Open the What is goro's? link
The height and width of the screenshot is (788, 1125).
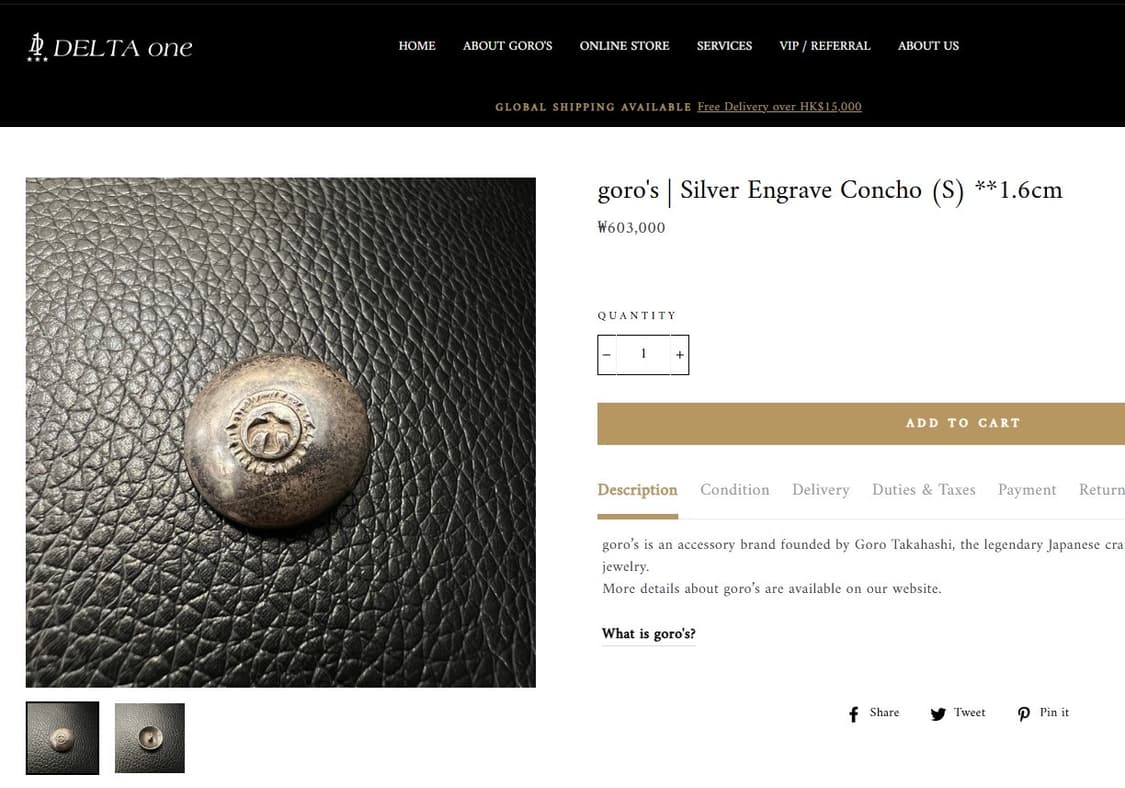[x=649, y=634]
